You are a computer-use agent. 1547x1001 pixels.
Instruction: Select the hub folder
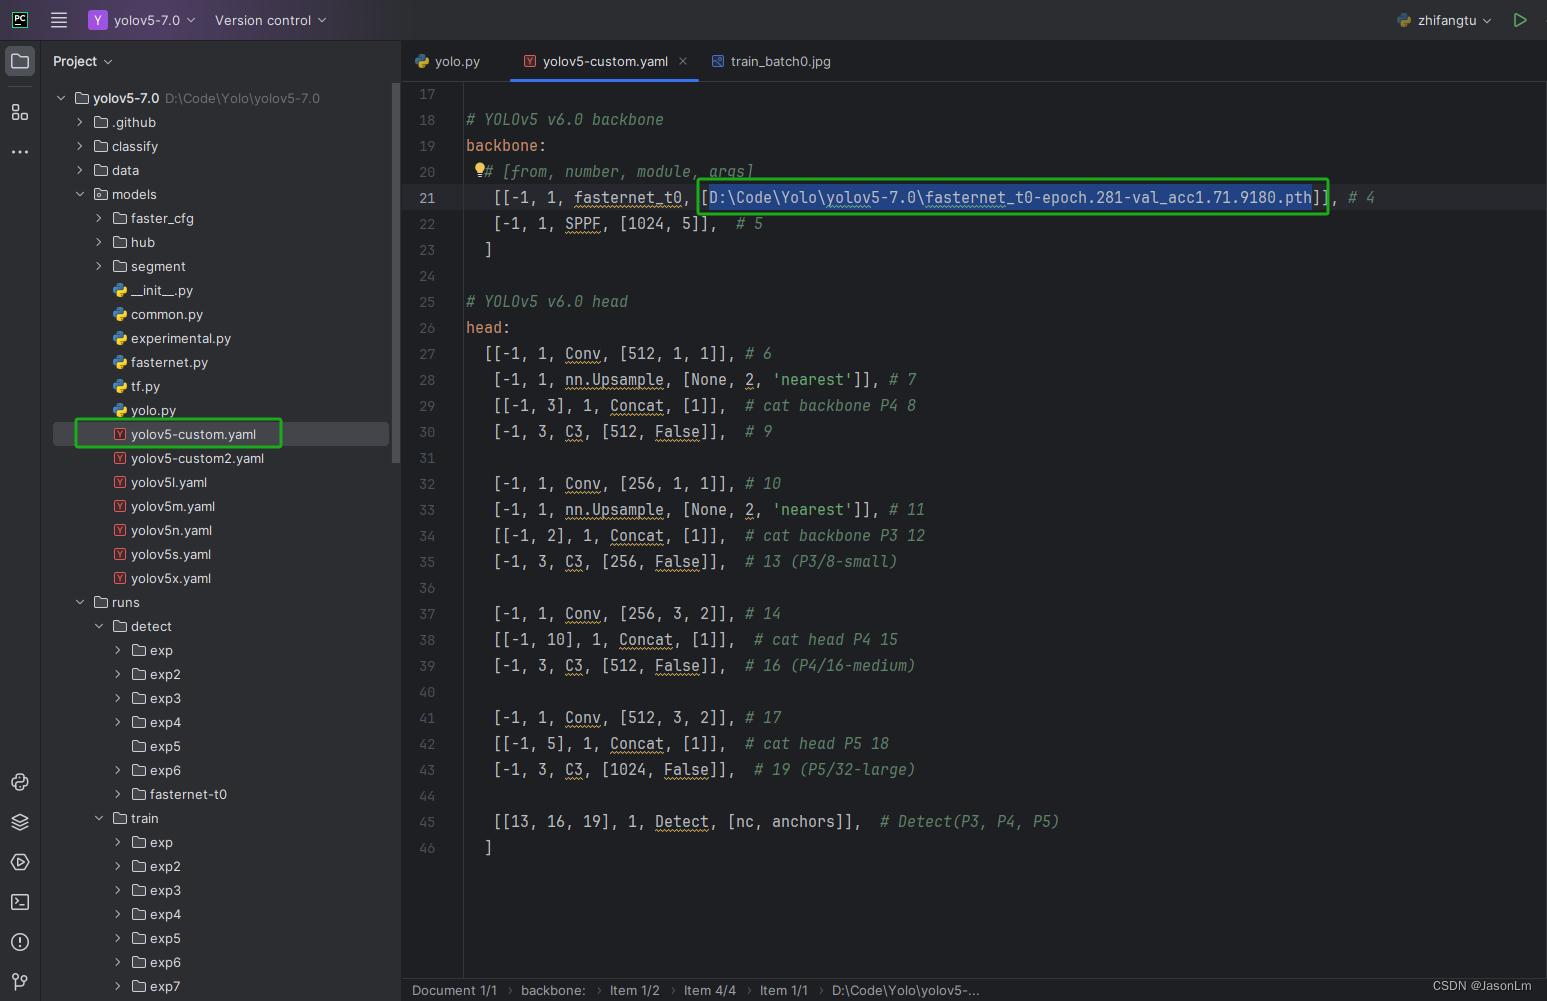tap(142, 242)
